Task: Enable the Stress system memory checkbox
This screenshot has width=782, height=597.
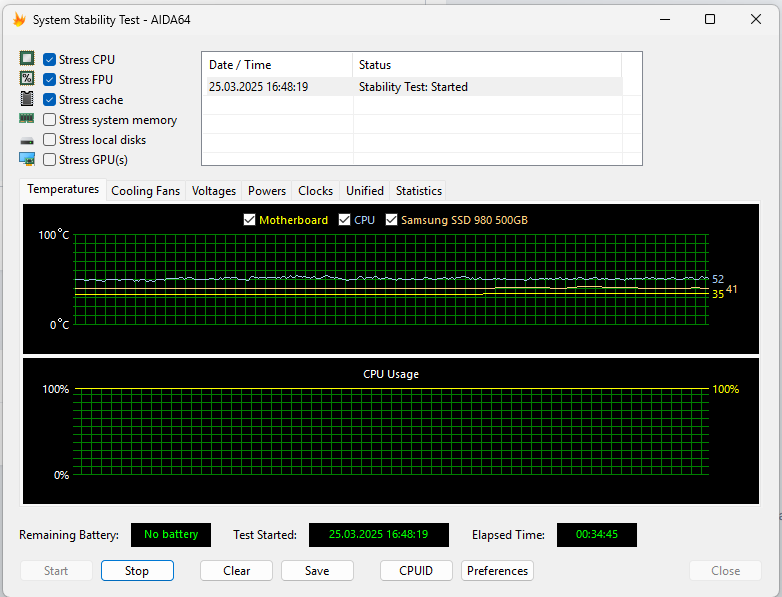Action: (x=50, y=120)
